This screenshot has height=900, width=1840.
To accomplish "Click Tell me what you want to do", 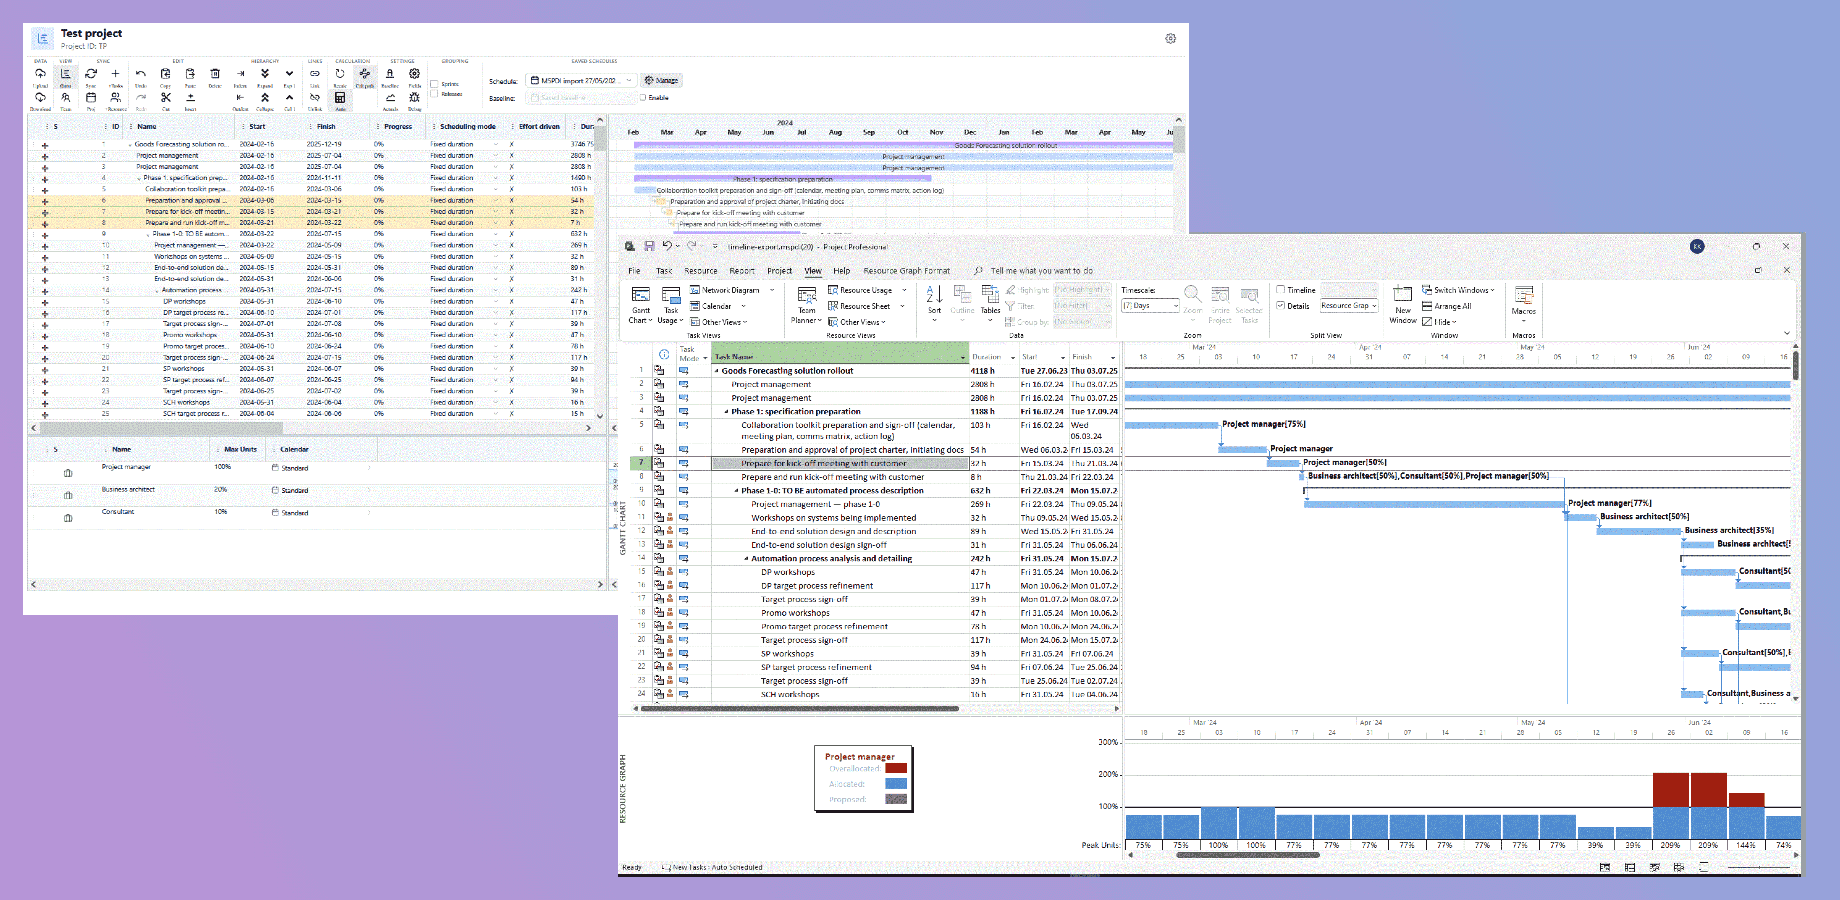I will point(1041,271).
